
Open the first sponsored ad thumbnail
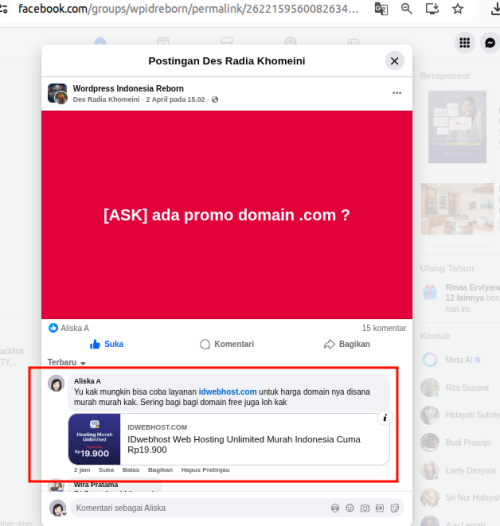tap(457, 127)
